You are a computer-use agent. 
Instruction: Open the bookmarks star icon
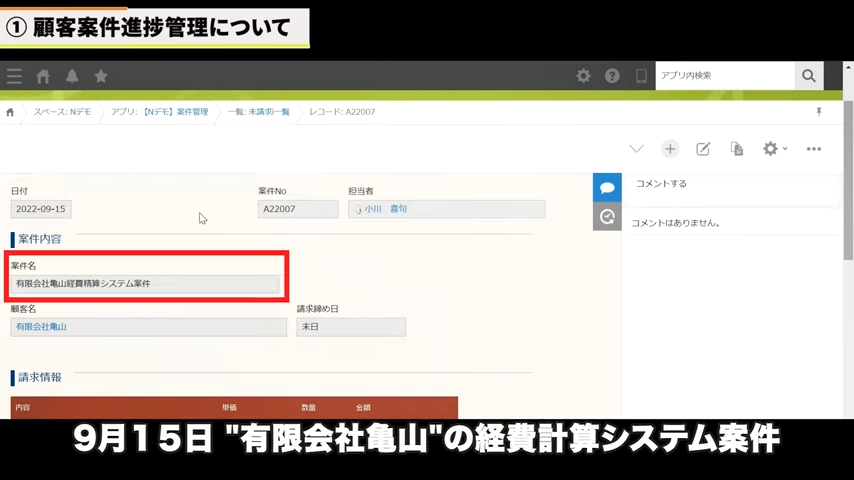click(x=101, y=76)
